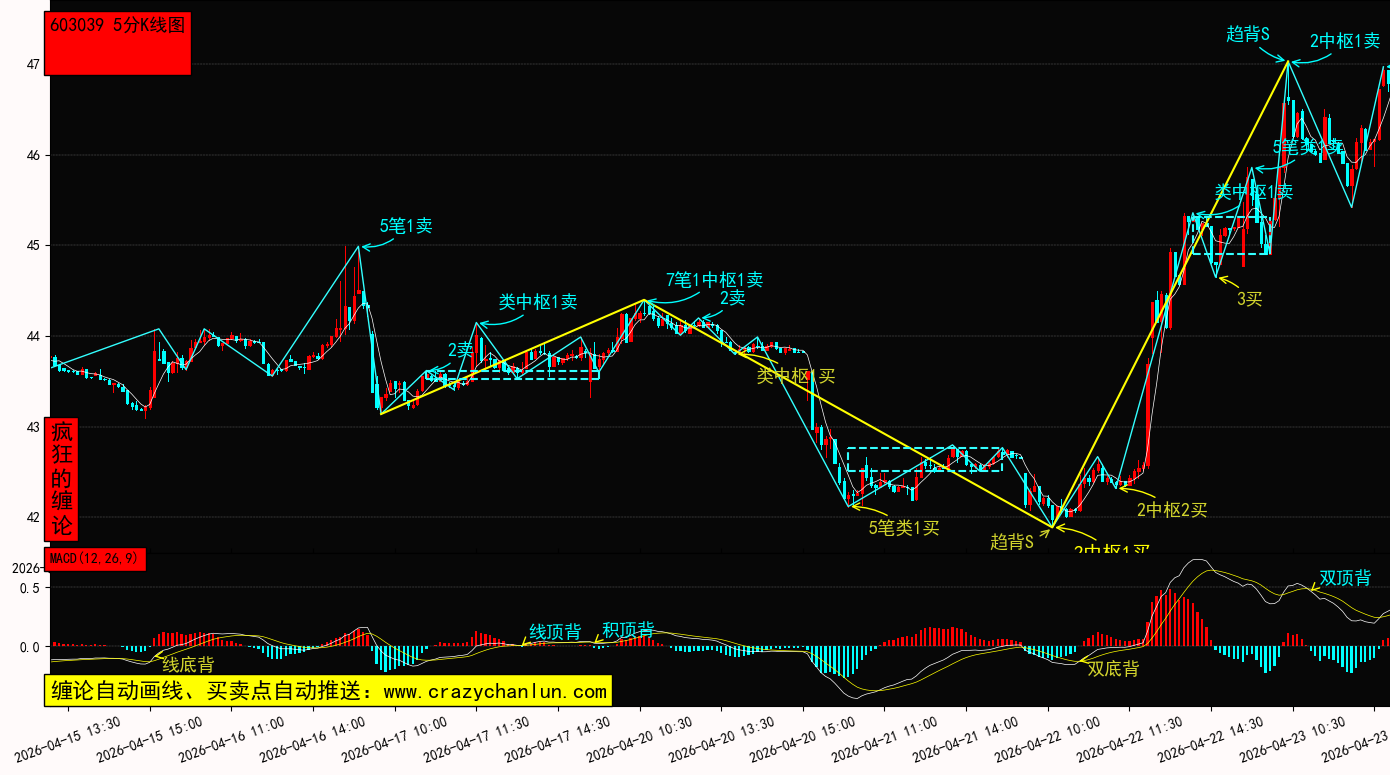The height and width of the screenshot is (775, 1390).
Task: Click the 603039 5分K线图 title box
Action: [119, 43]
